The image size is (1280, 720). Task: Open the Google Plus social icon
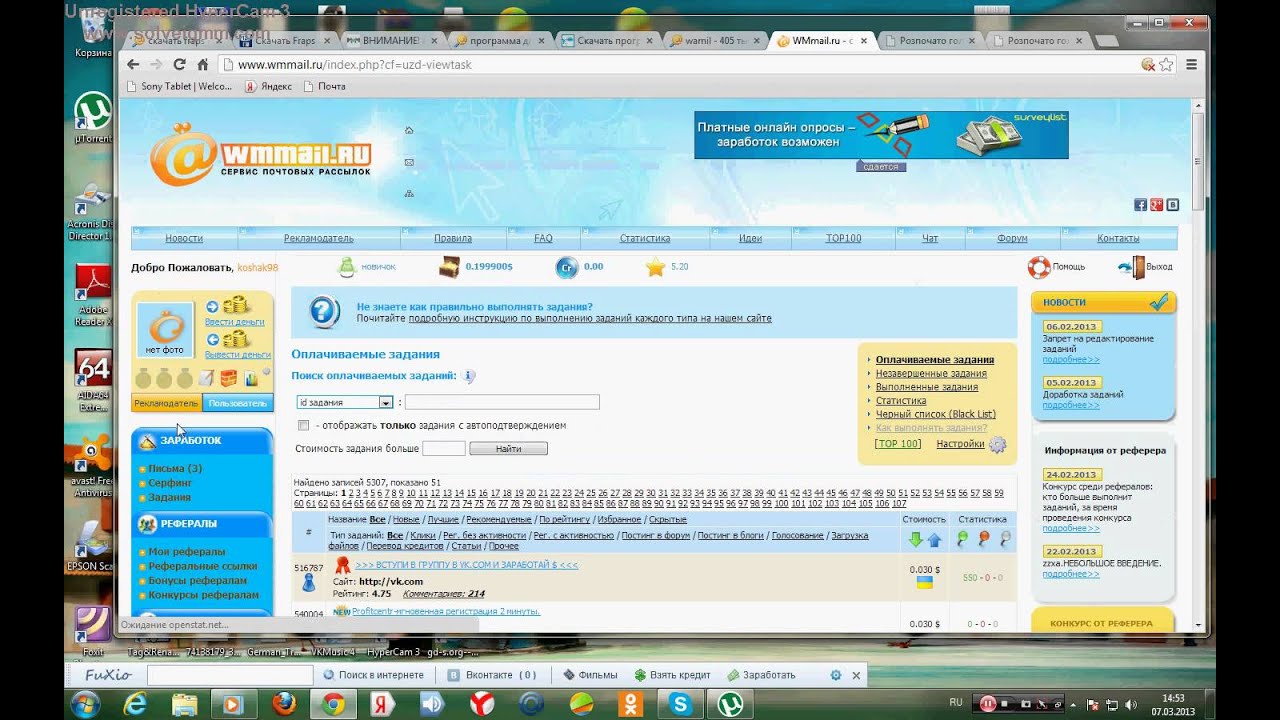[1156, 205]
